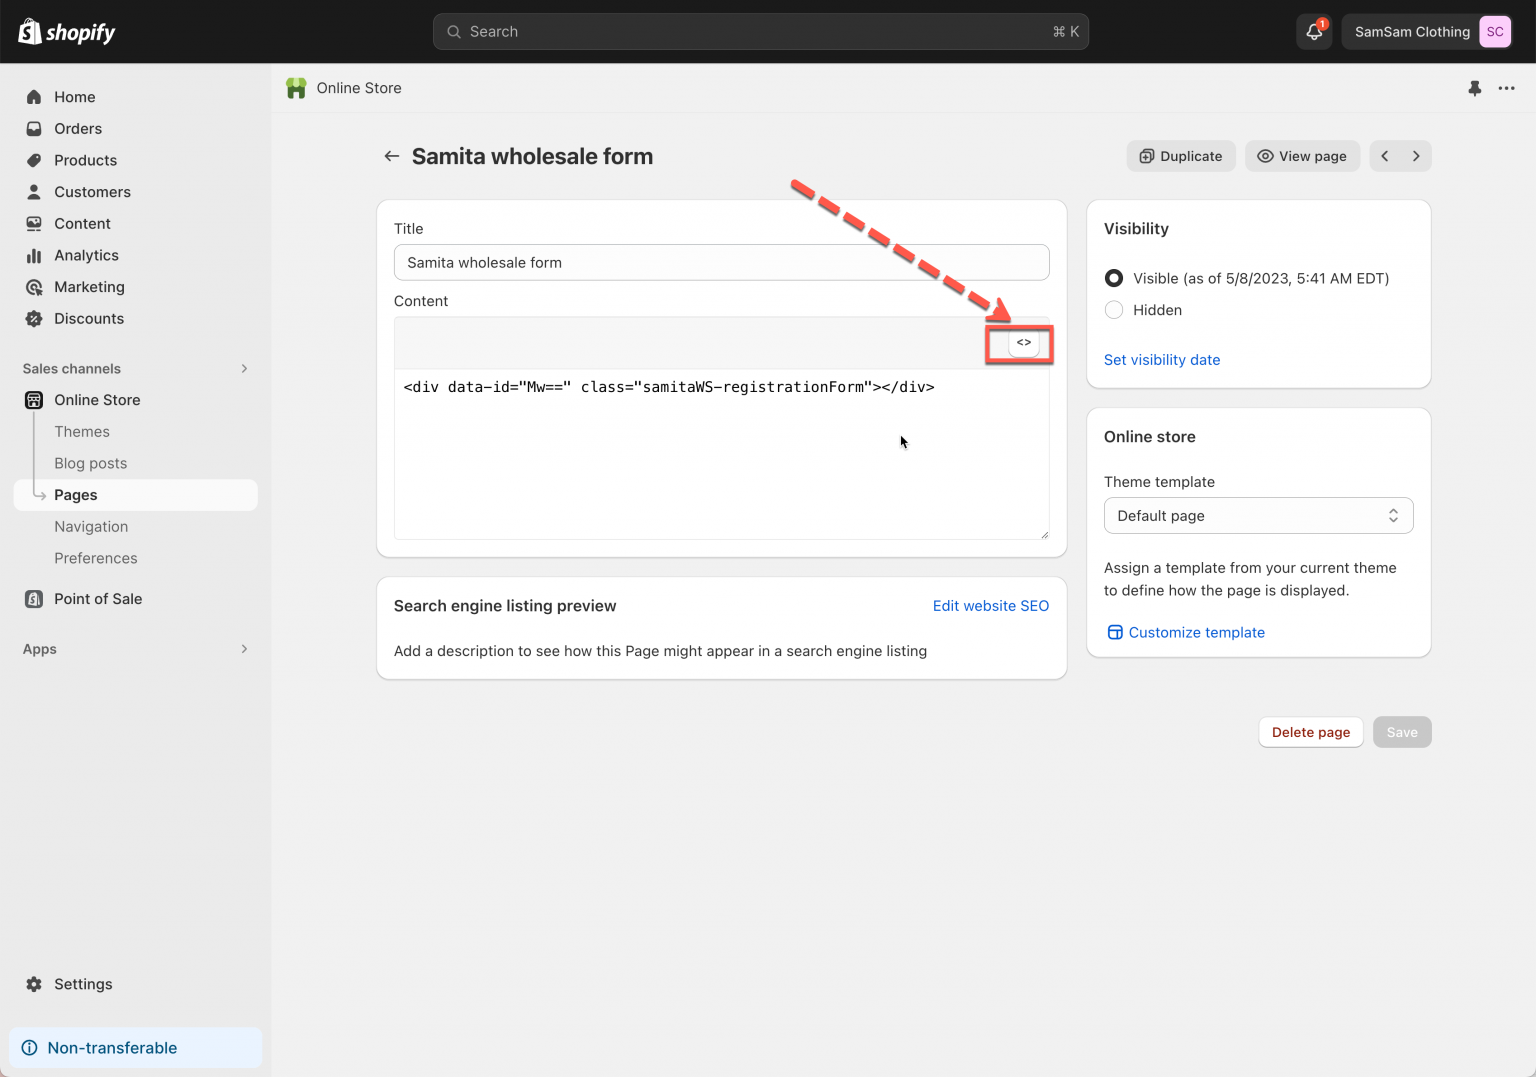Go to the previous page chevron
Viewport: 1536px width, 1077px height.
point(1385,156)
